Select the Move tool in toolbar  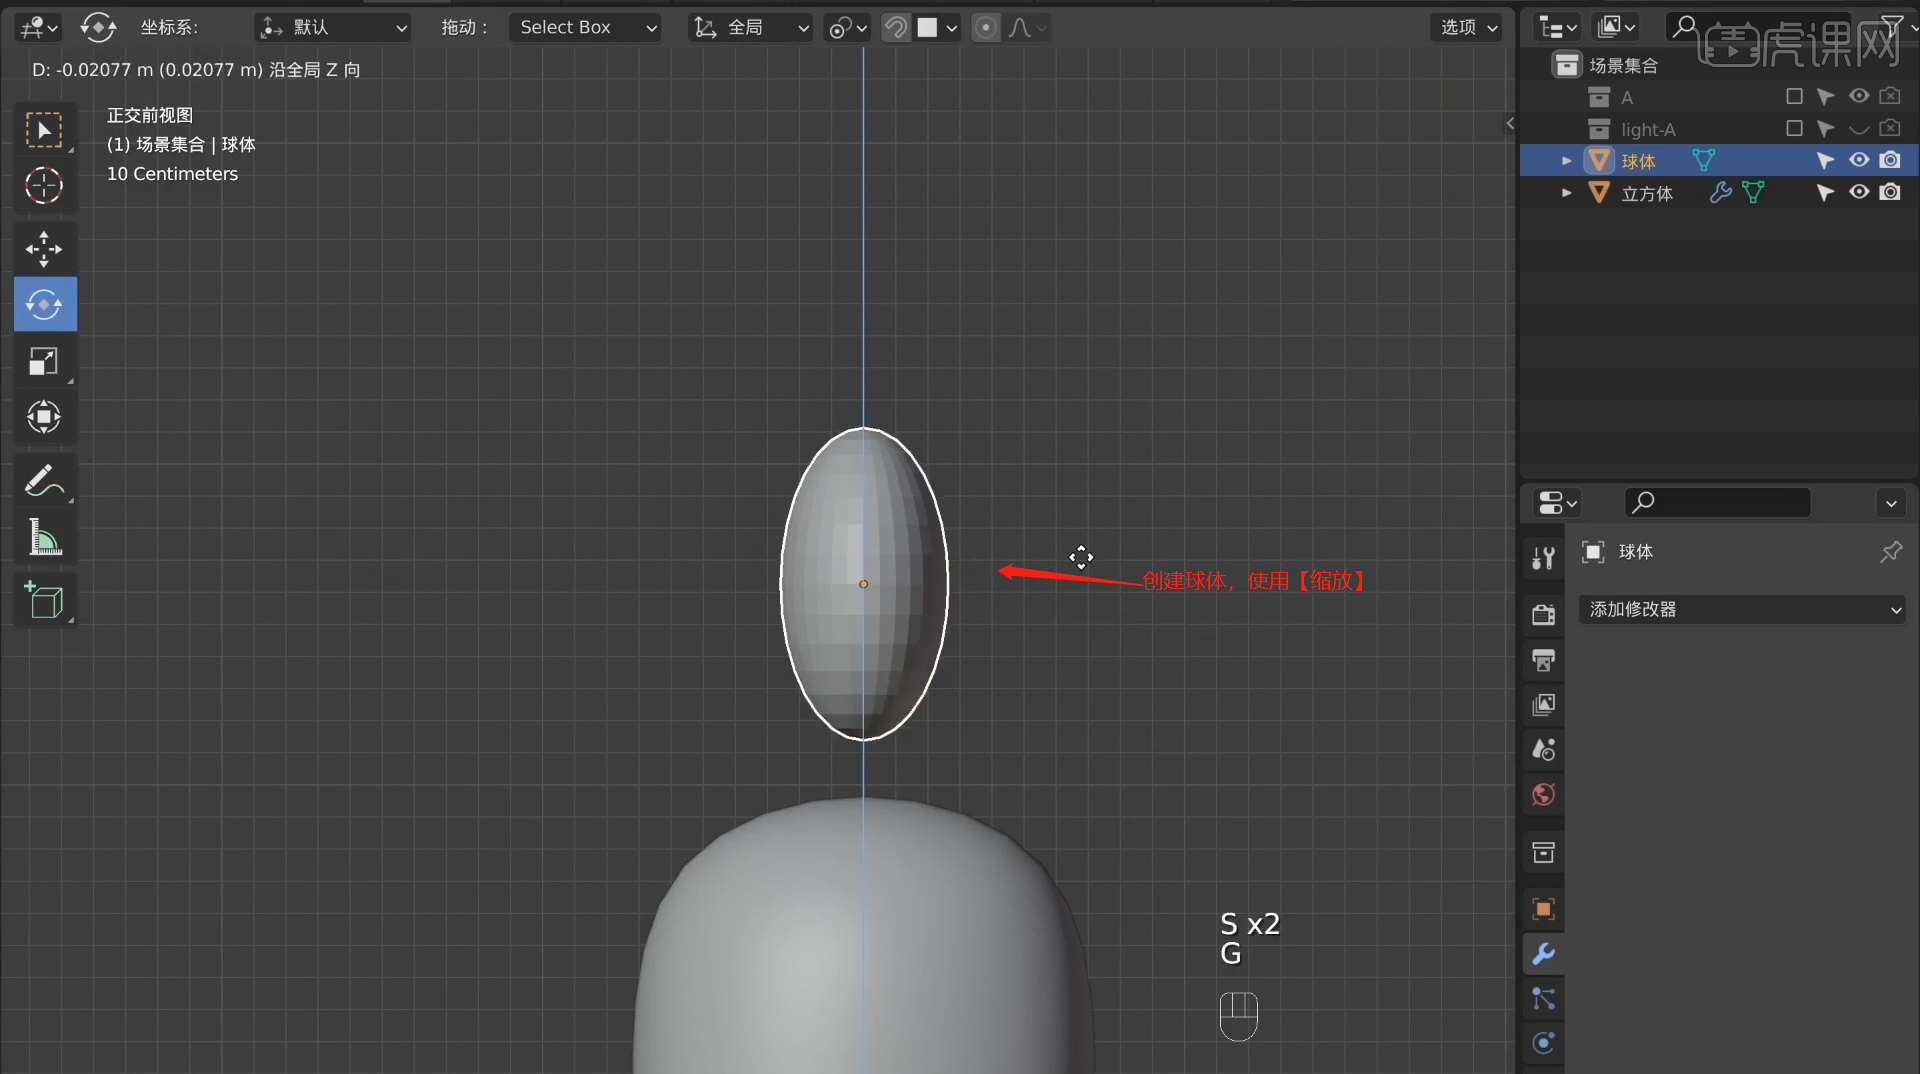(44, 249)
